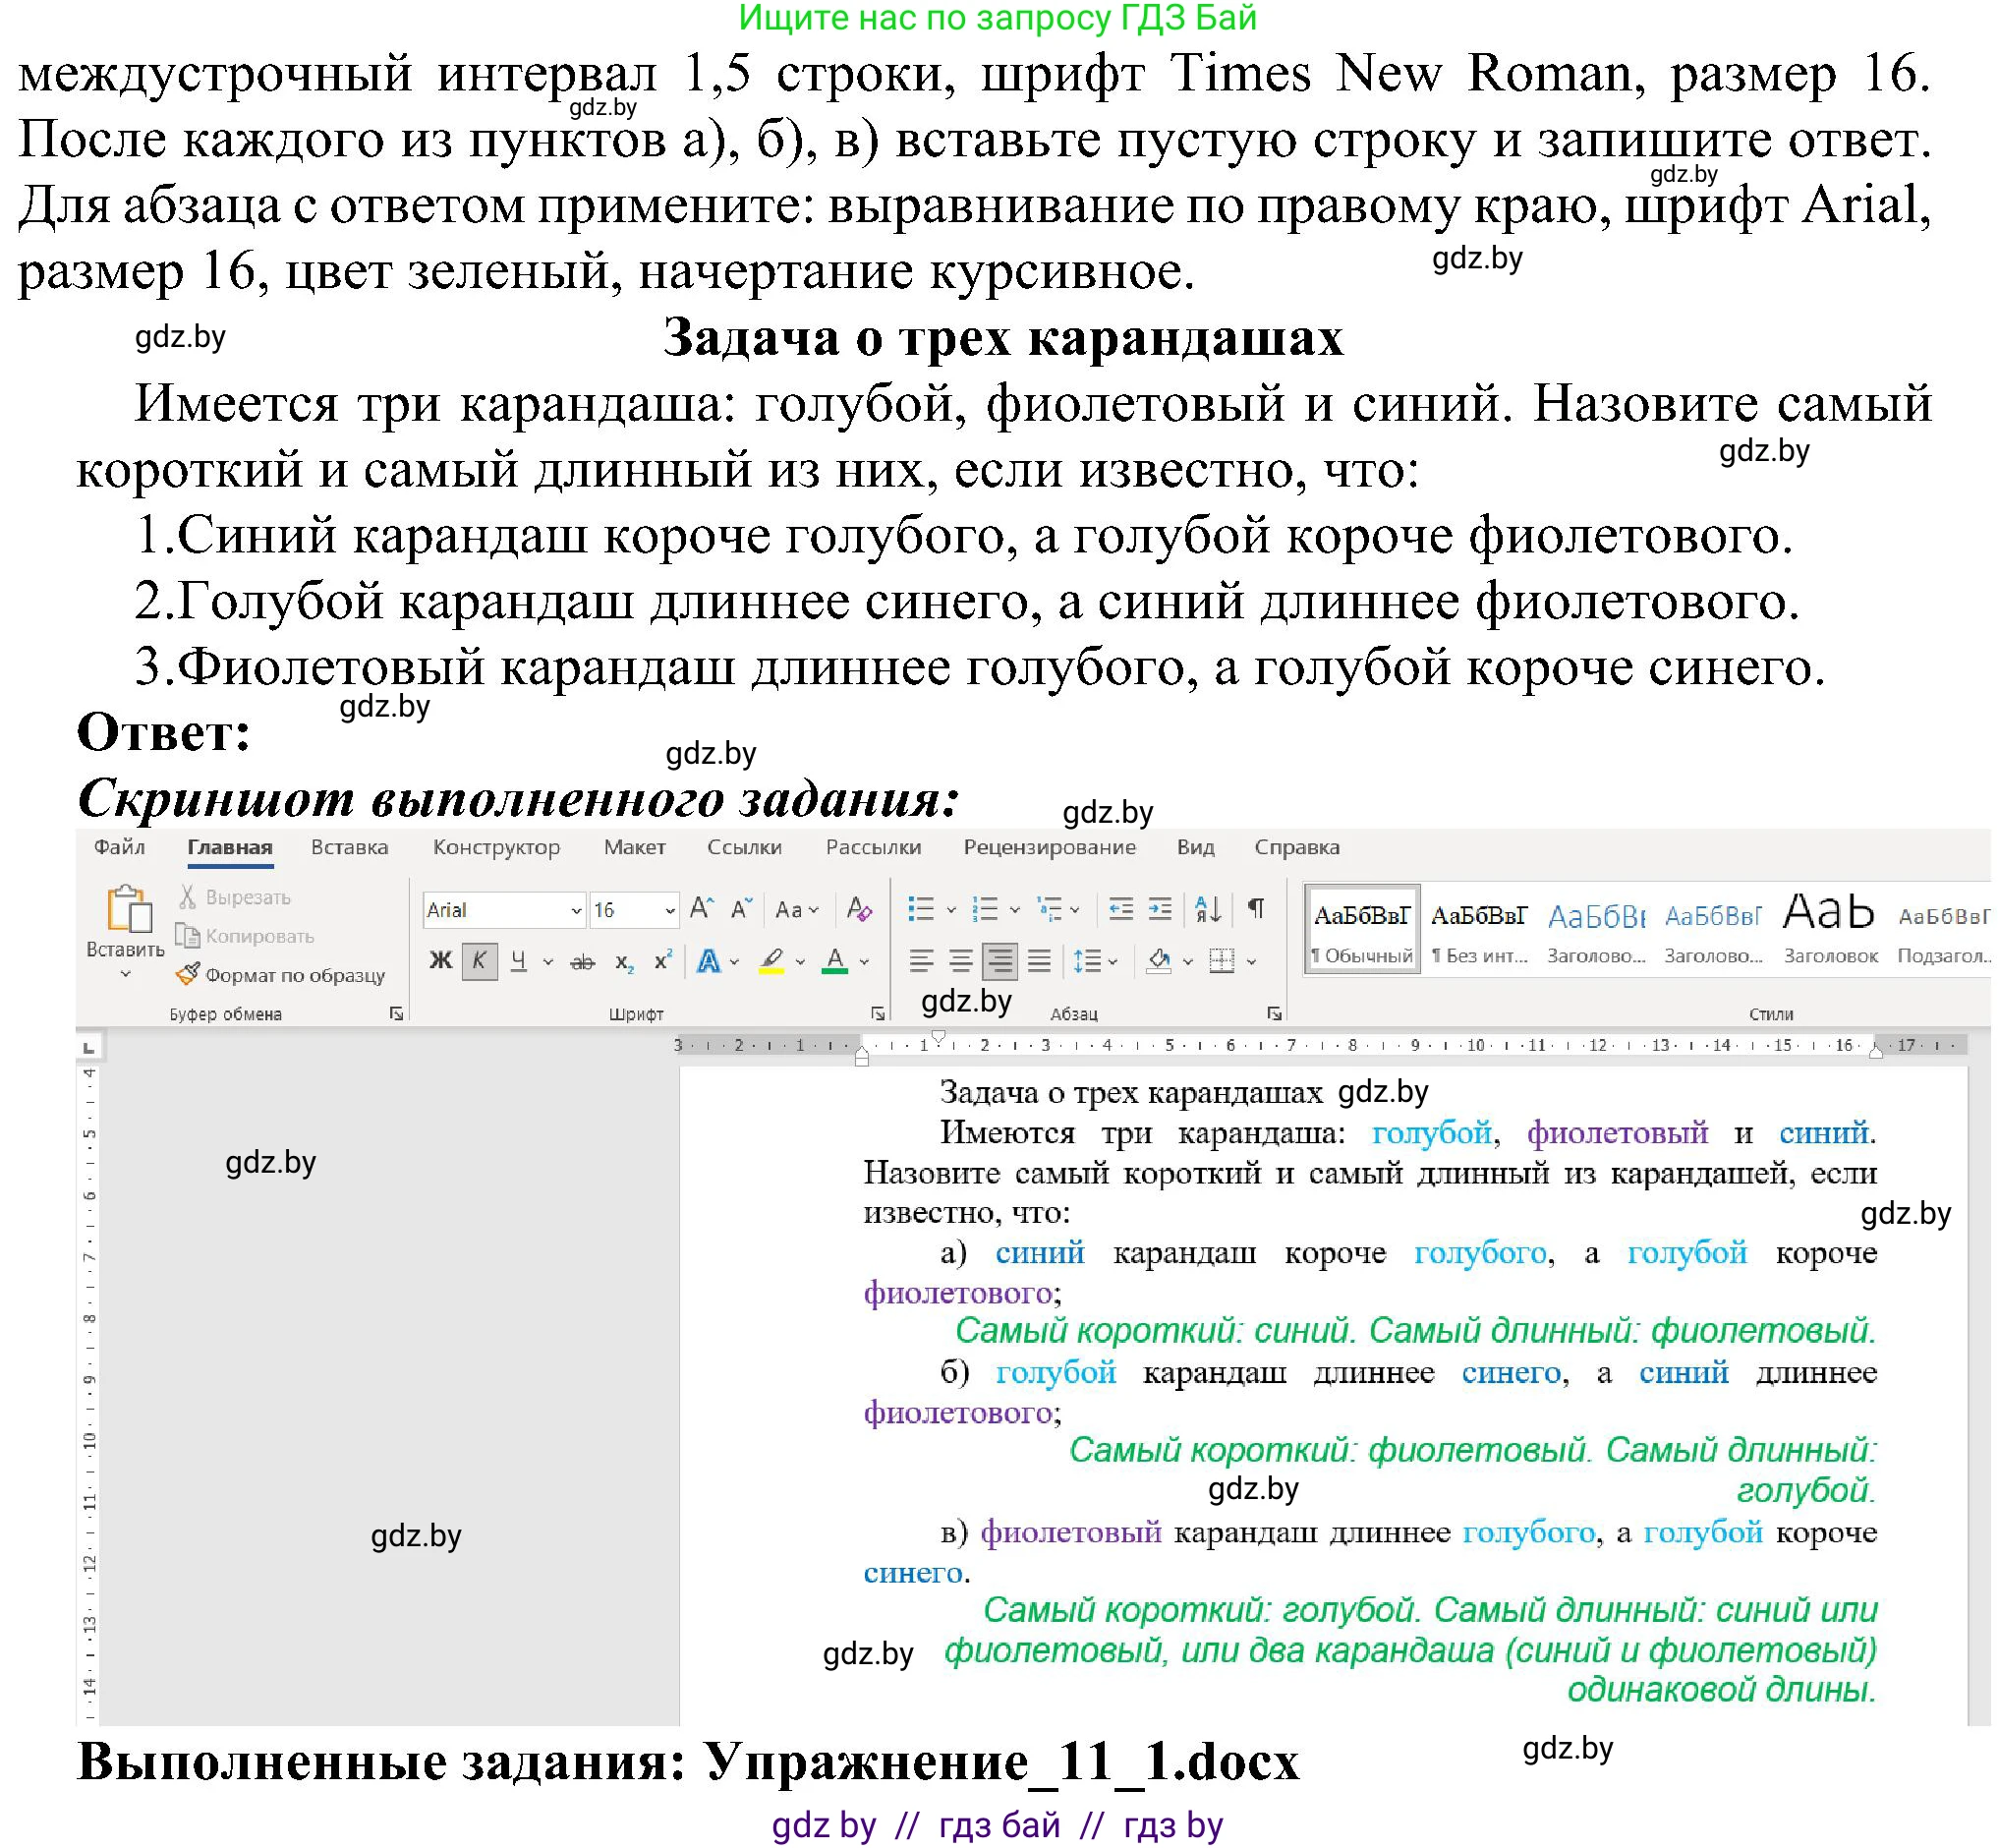Expand the font color dropdown arrow

click(864, 962)
